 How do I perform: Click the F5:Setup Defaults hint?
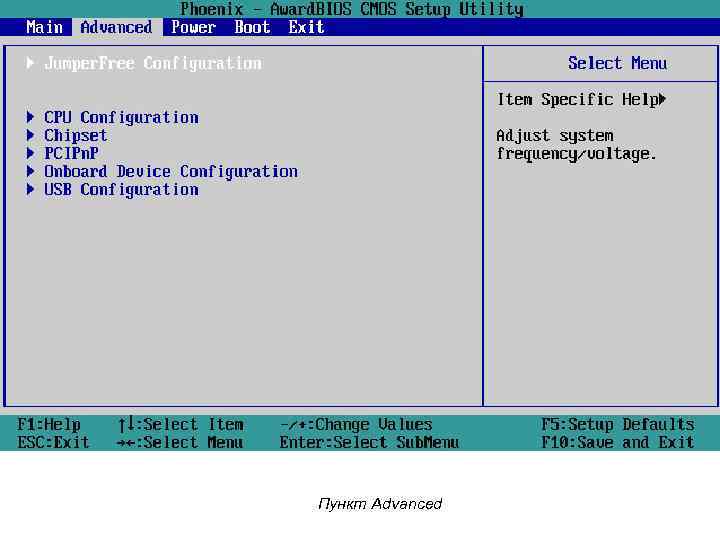pos(618,424)
